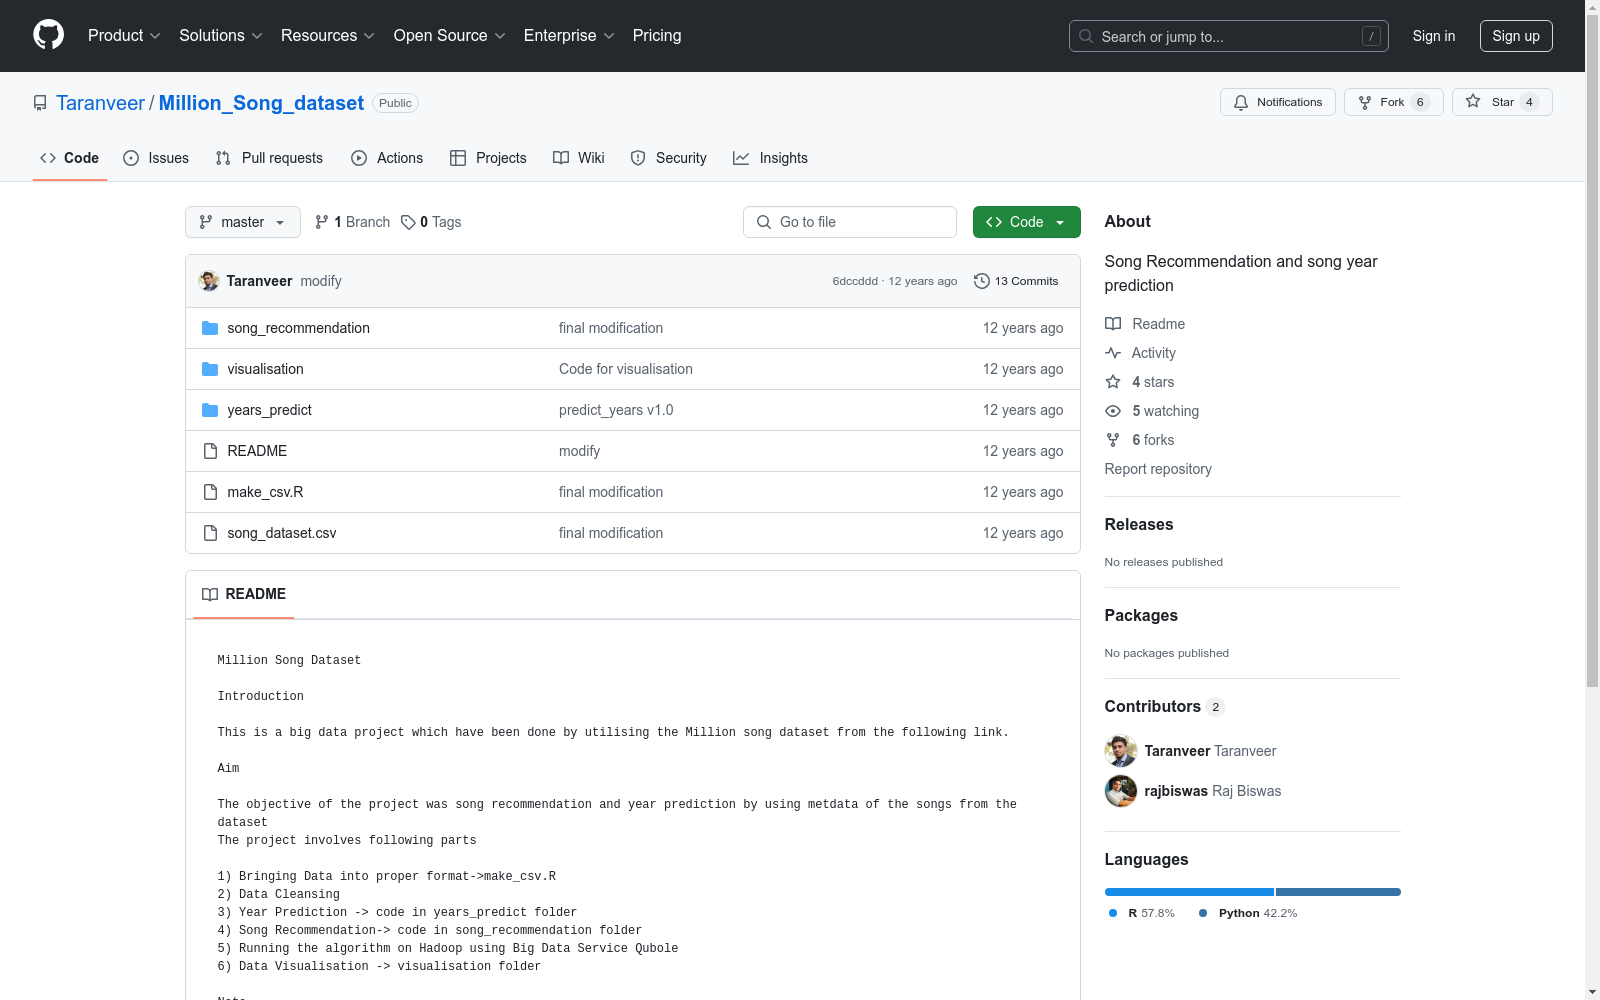This screenshot has height=1000, width=1600.
Task: Open Taranveer's avatar in latest commit
Action: point(209,281)
